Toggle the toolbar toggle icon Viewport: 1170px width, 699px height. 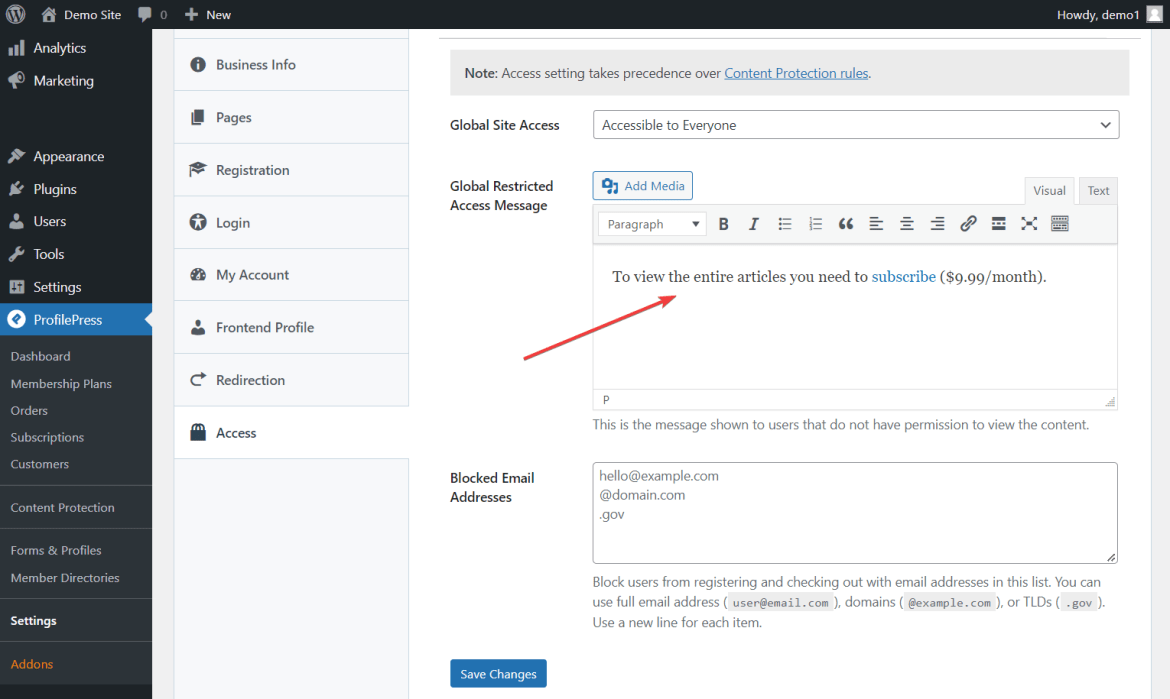coord(1060,224)
